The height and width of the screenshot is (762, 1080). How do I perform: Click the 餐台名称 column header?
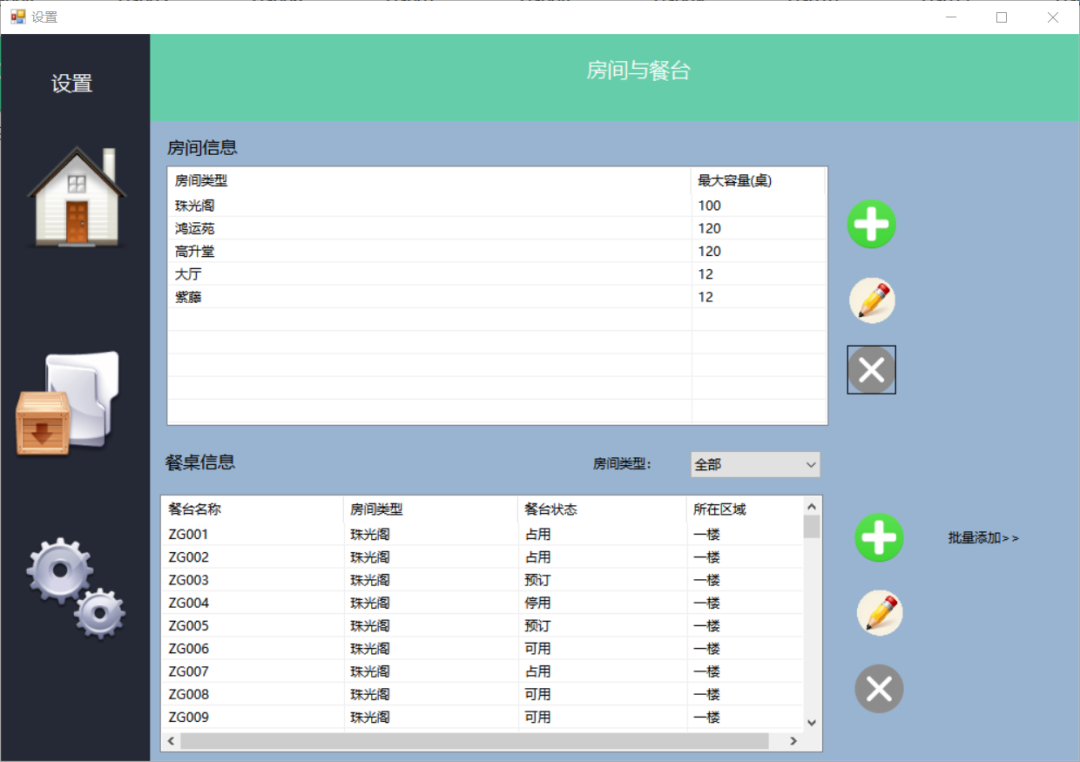coord(252,510)
